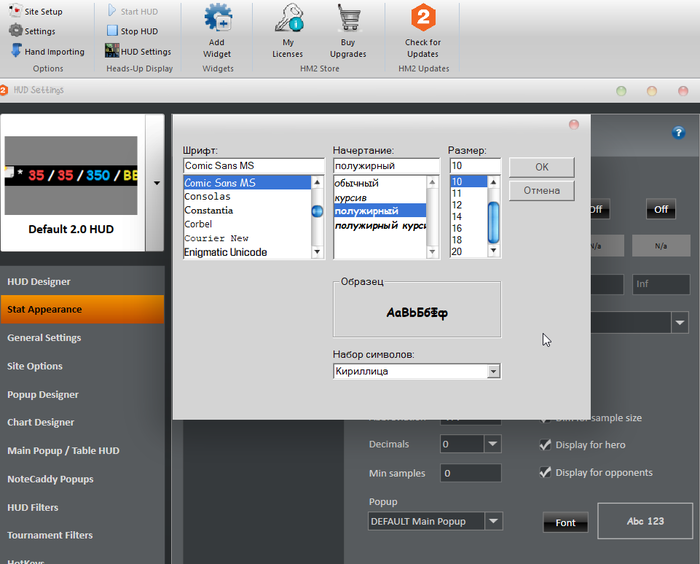The image size is (700, 564).
Task: Click the Размер size input field
Action: tap(475, 166)
